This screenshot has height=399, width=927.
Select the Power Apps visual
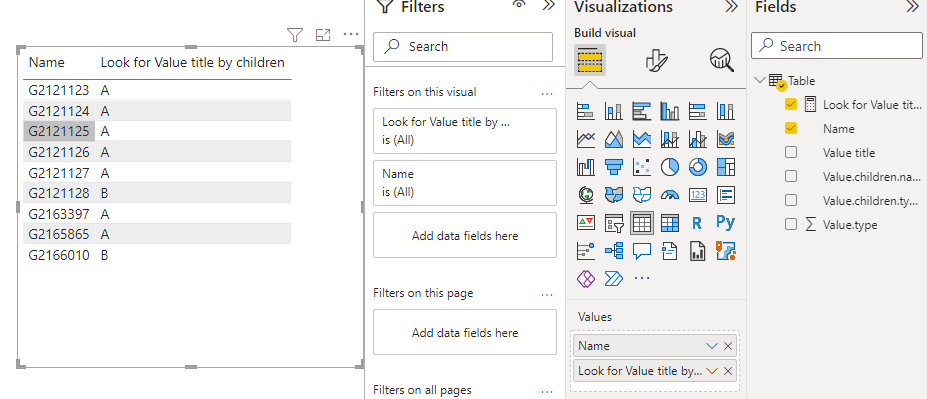pos(585,278)
